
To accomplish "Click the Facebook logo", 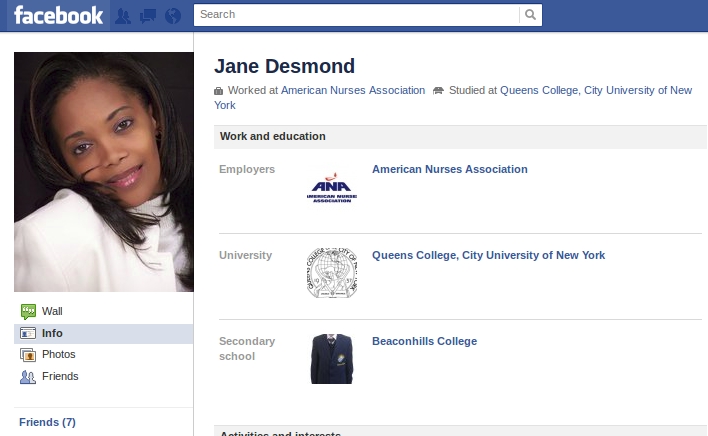I will pyautogui.click(x=59, y=15).
